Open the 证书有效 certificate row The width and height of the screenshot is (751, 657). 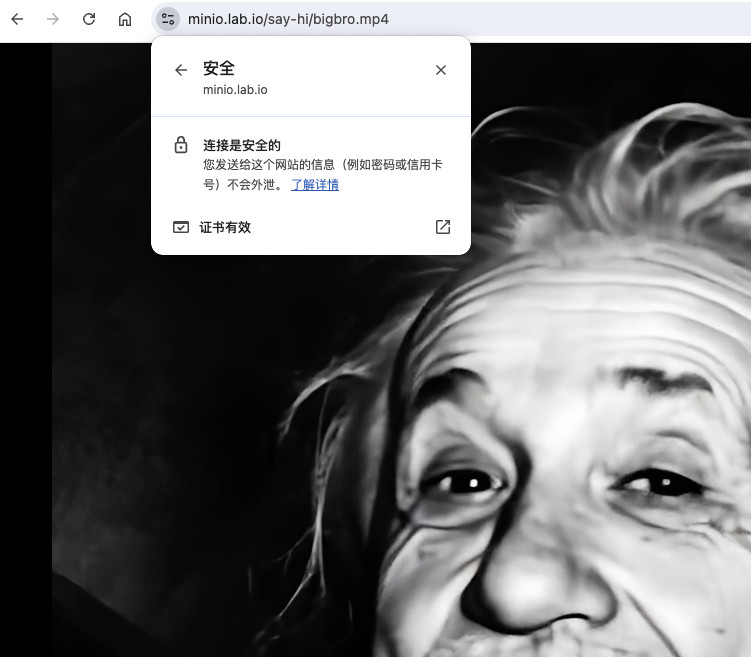pos(311,227)
